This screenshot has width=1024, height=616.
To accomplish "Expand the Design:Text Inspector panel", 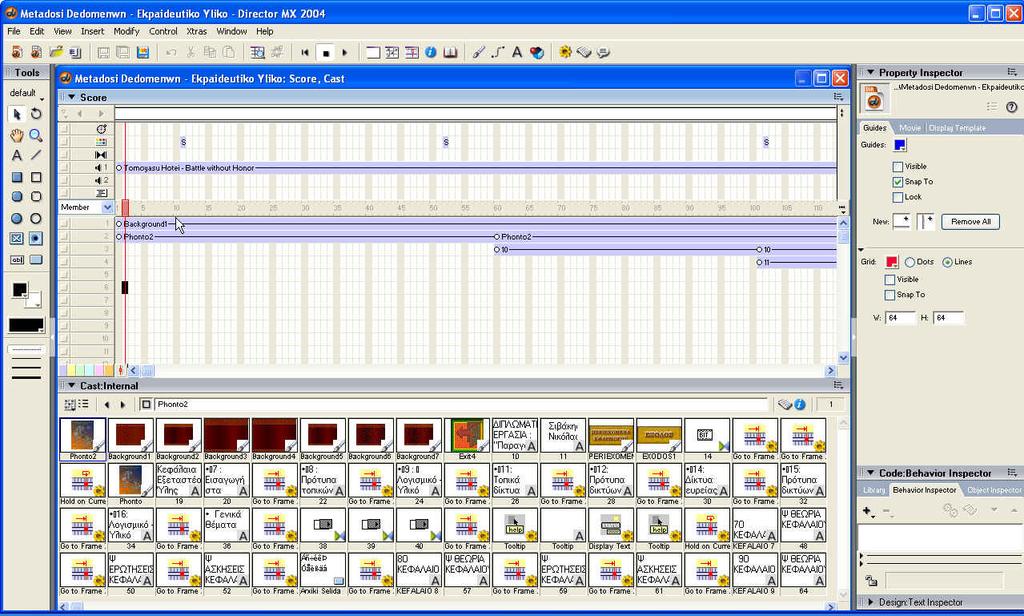I will (870, 602).
